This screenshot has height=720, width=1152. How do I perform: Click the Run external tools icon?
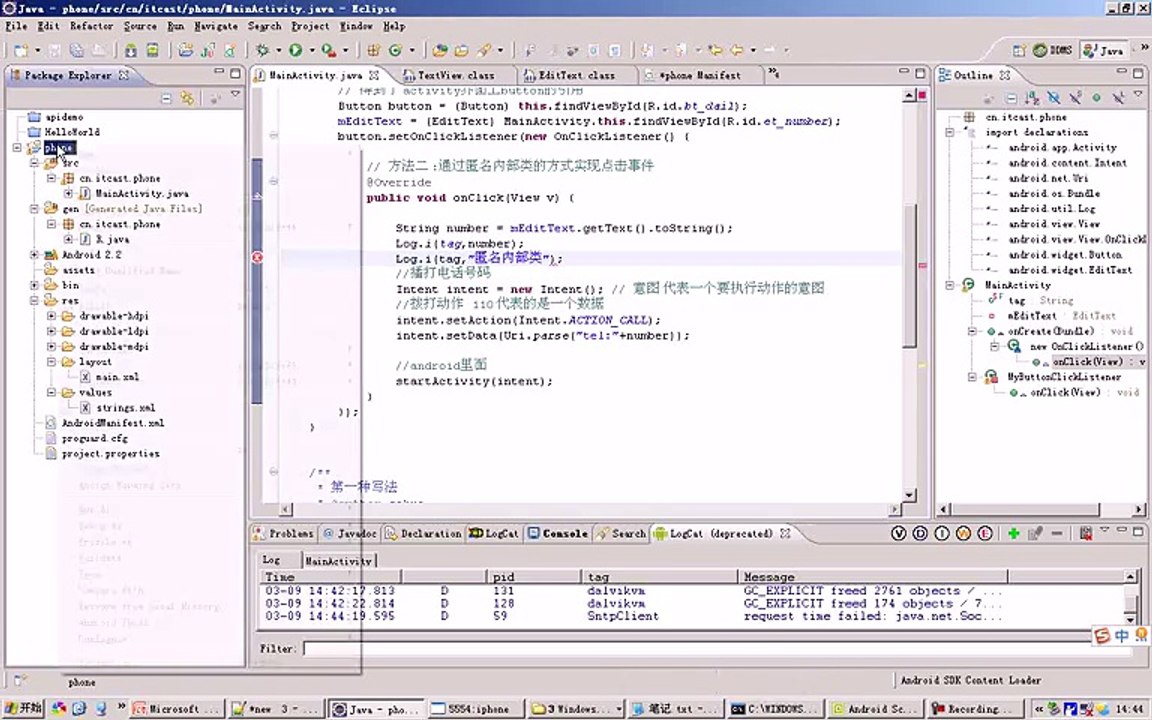[328, 50]
